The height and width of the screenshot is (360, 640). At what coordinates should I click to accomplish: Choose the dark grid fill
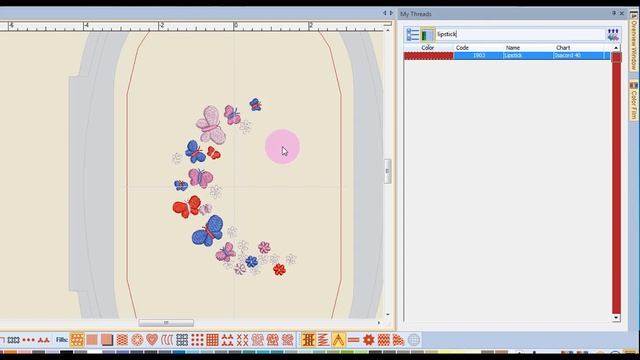pyautogui.click(x=182, y=340)
